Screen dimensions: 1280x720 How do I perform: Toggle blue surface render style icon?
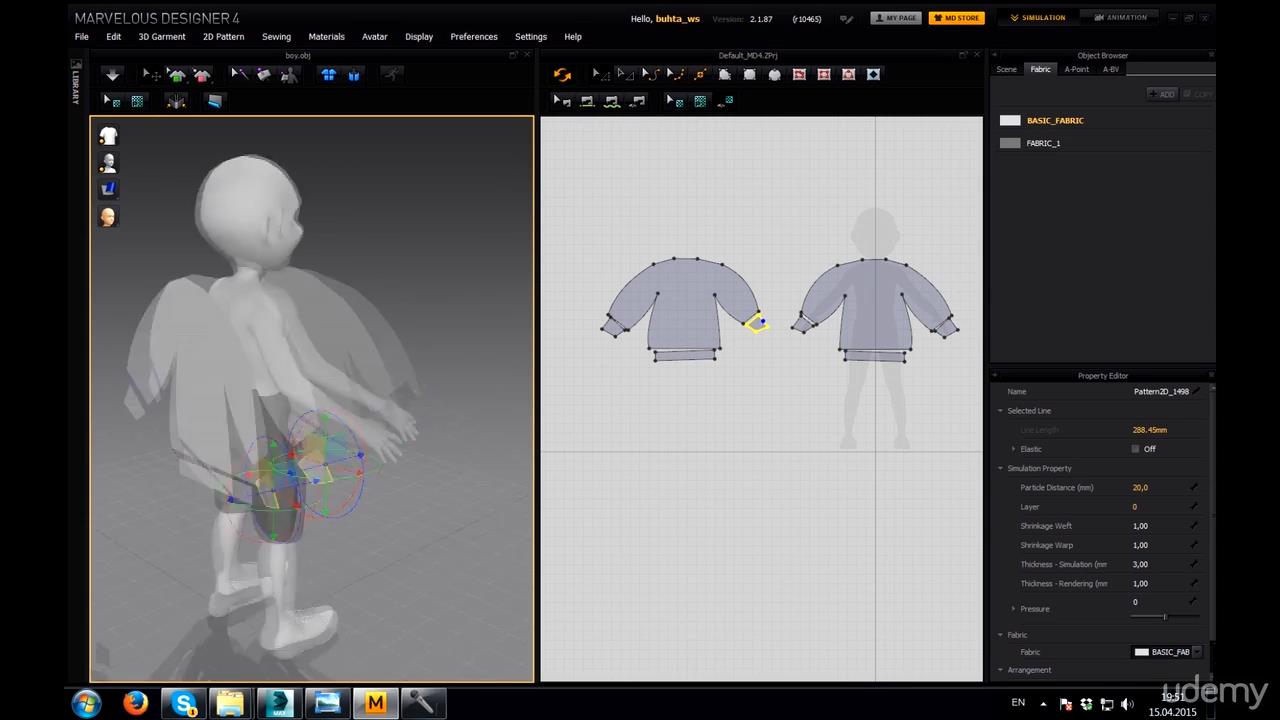[x=108, y=189]
